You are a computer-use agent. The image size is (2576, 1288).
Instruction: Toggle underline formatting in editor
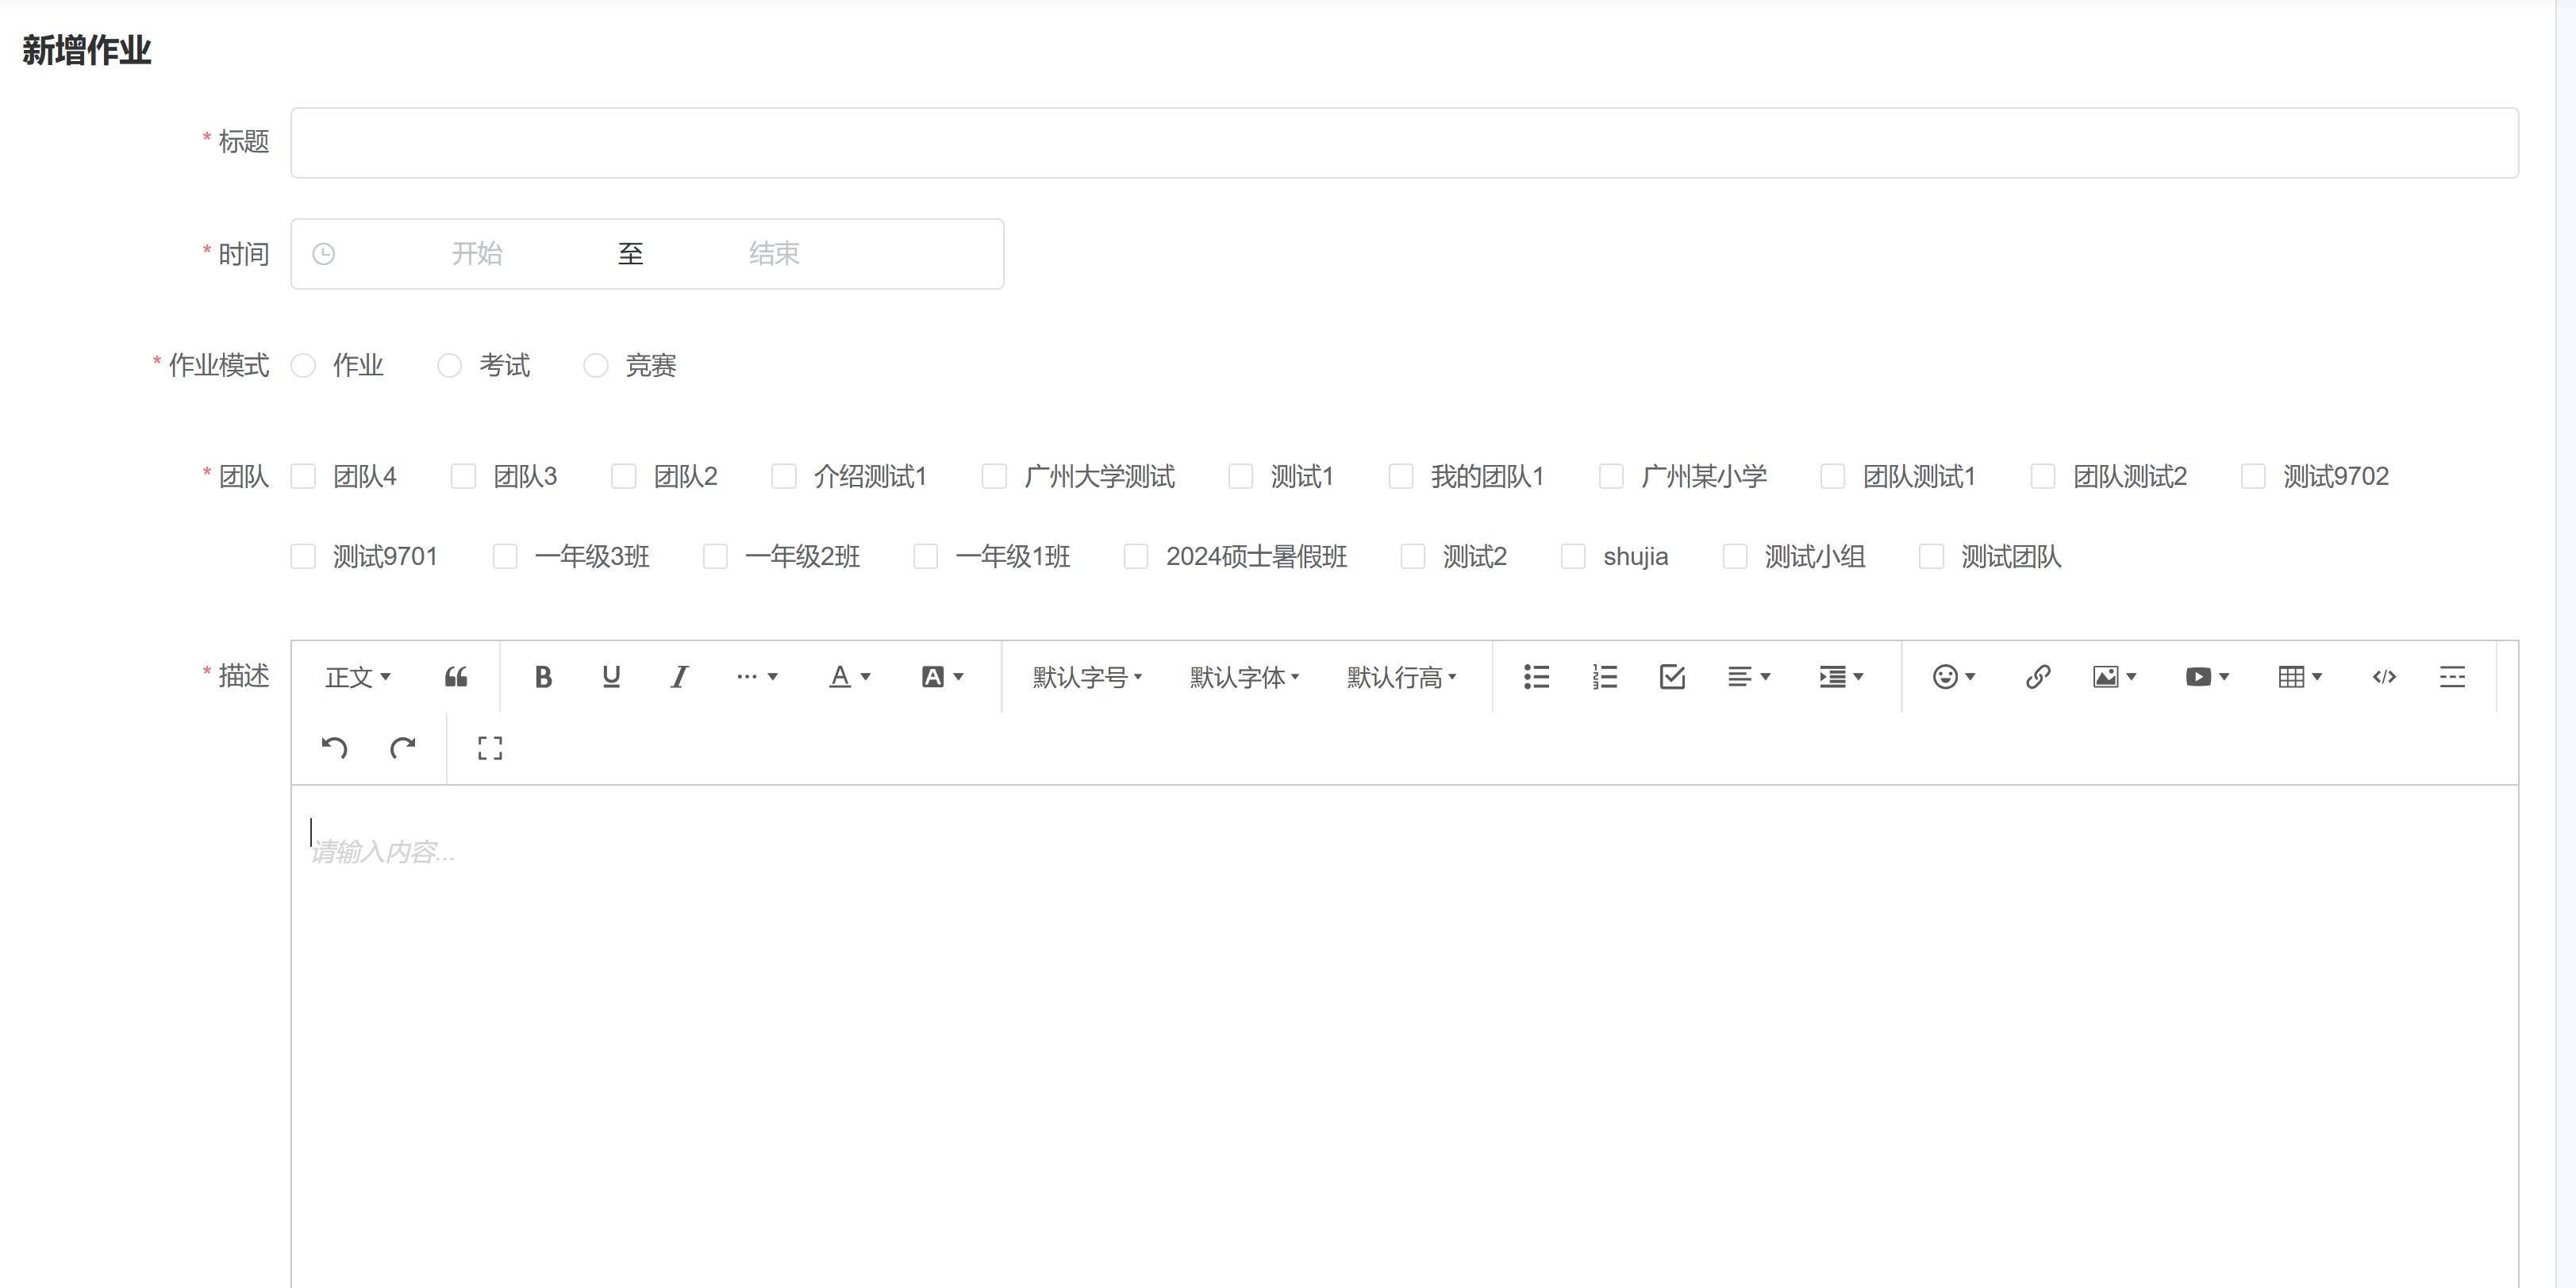click(x=611, y=677)
